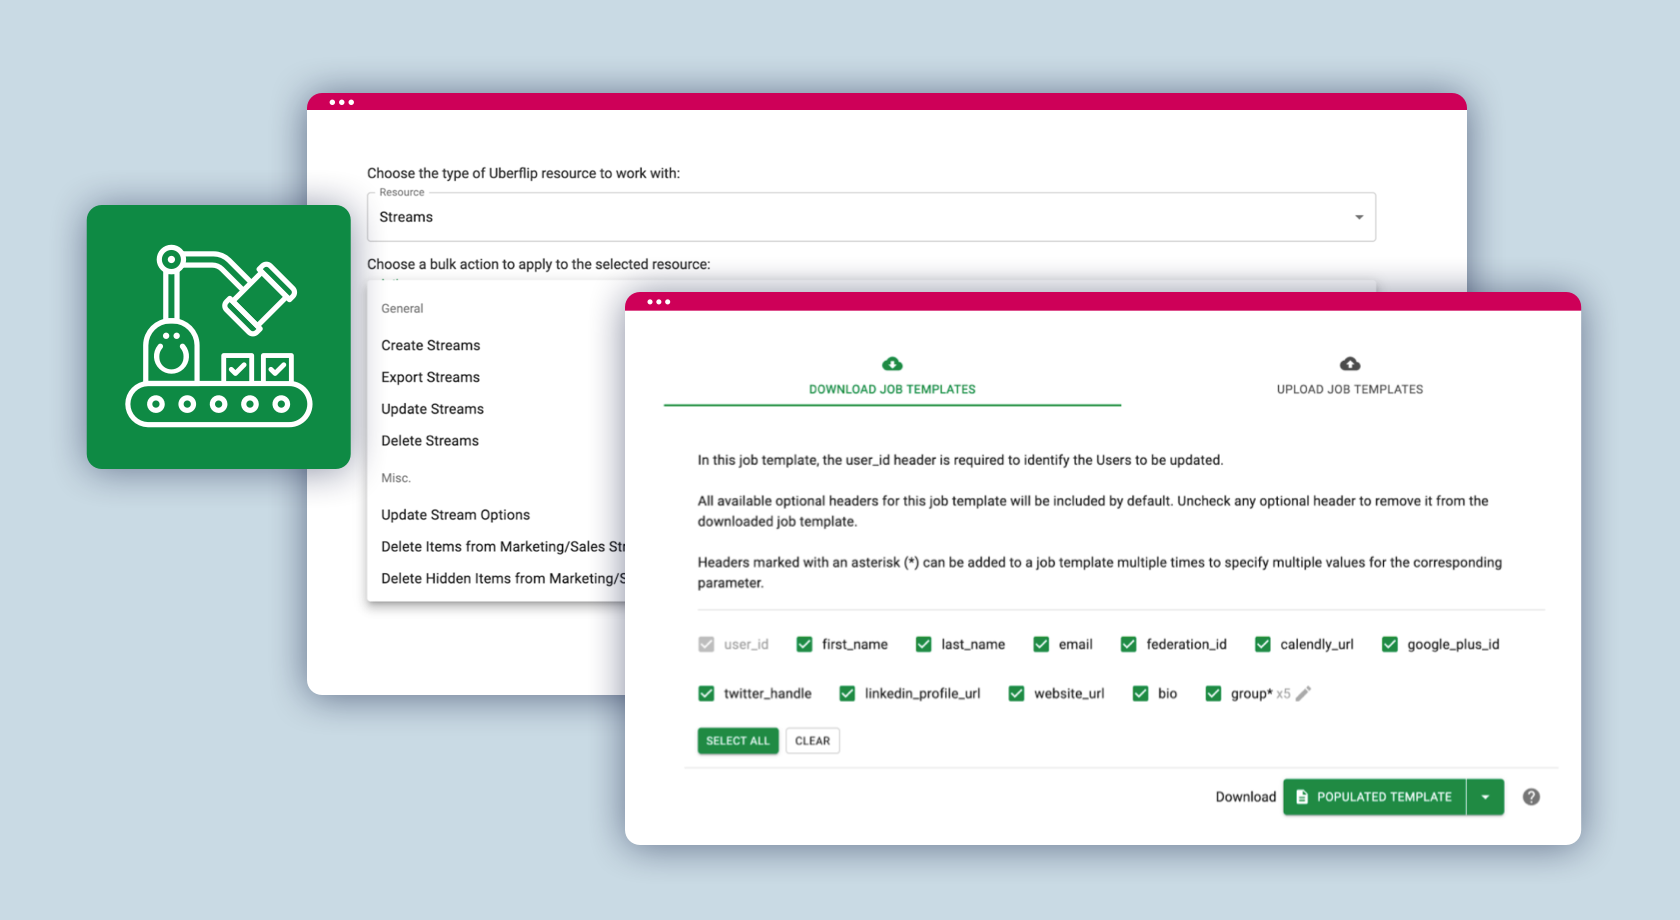The width and height of the screenshot is (1680, 920).
Task: Click the three dots on back window title bar
Action: pyautogui.click(x=342, y=102)
